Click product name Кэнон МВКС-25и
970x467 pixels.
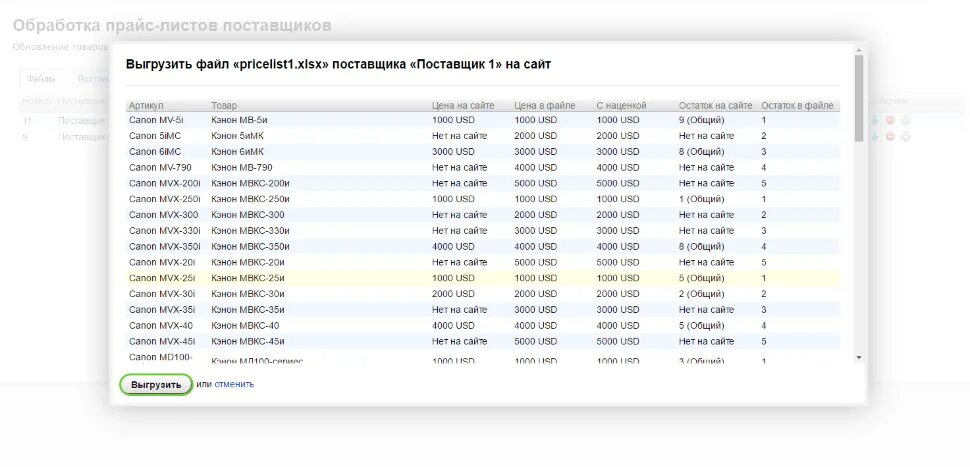click(x=248, y=278)
